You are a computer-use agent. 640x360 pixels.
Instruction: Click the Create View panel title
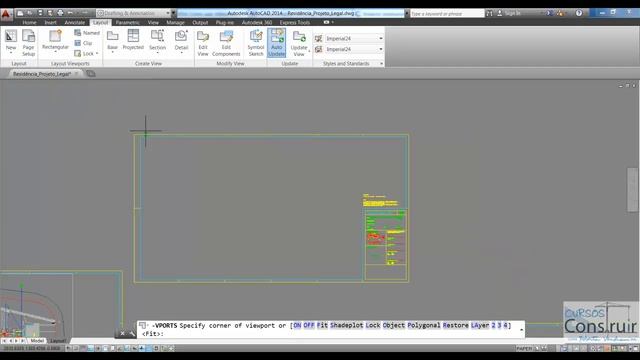tap(148, 64)
